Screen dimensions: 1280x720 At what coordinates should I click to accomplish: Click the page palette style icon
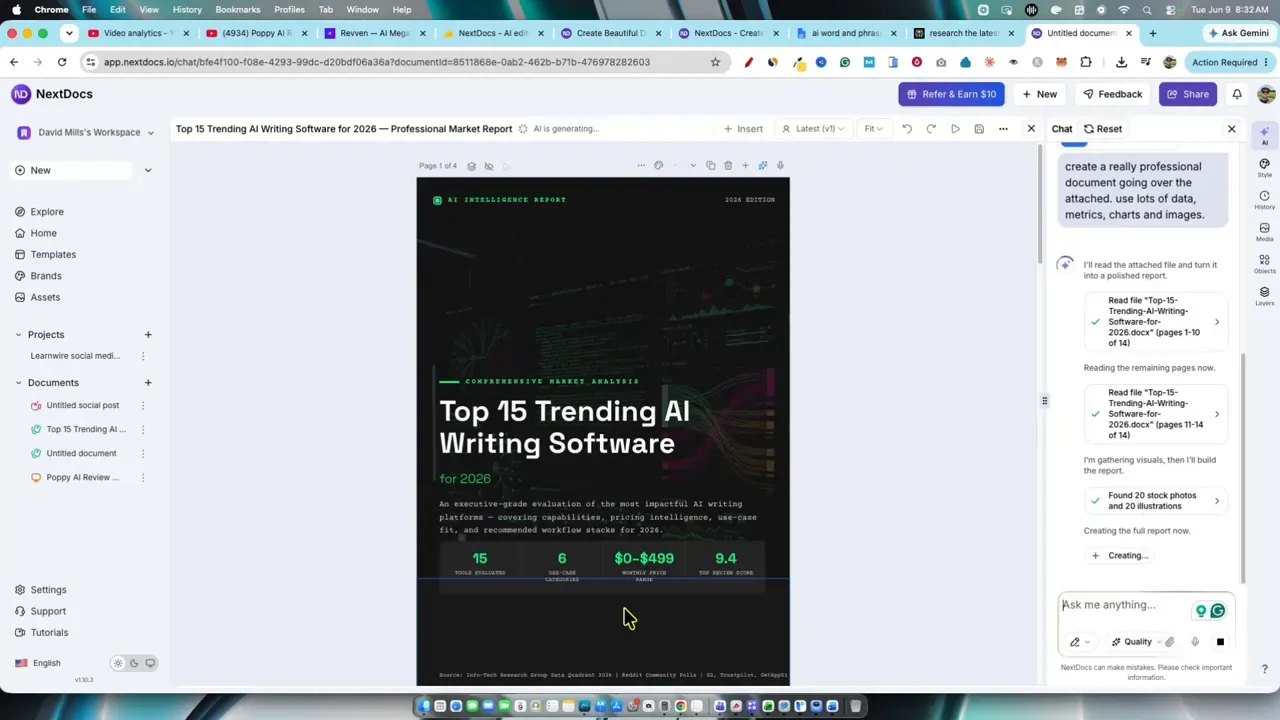click(658, 166)
